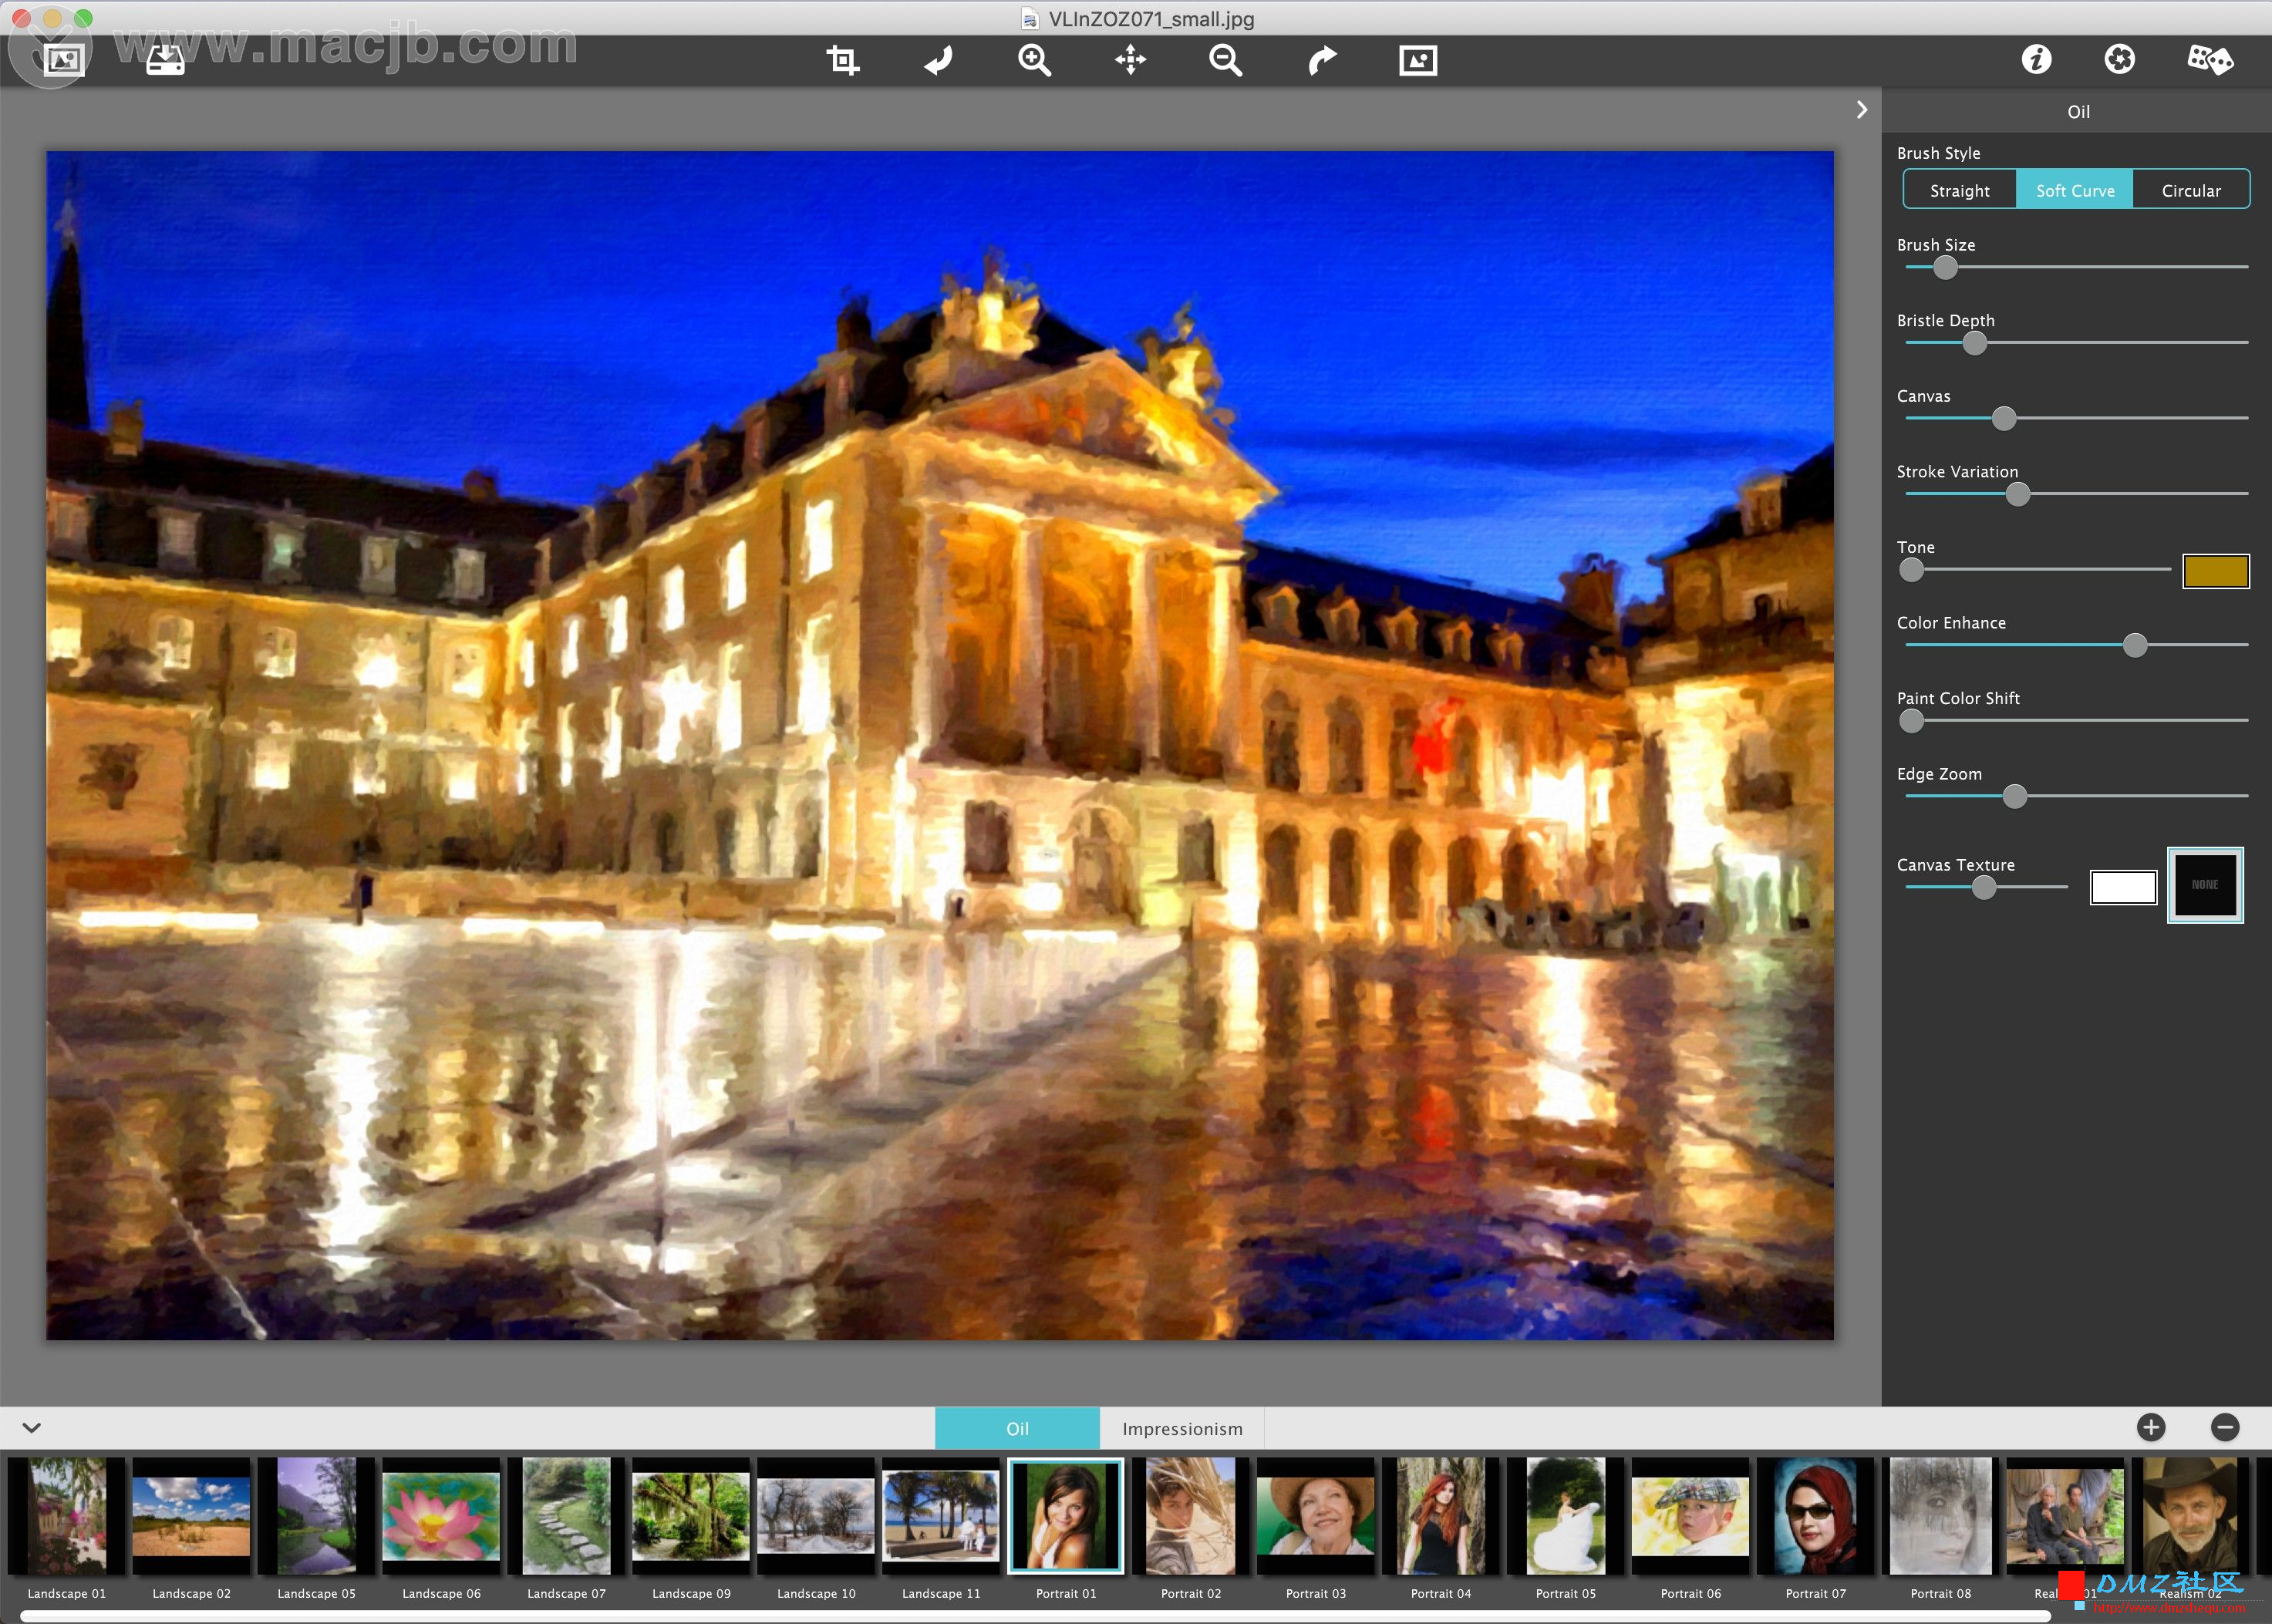Open the Info icon
Viewport: 2272px width, 1624px height.
point(2036,59)
